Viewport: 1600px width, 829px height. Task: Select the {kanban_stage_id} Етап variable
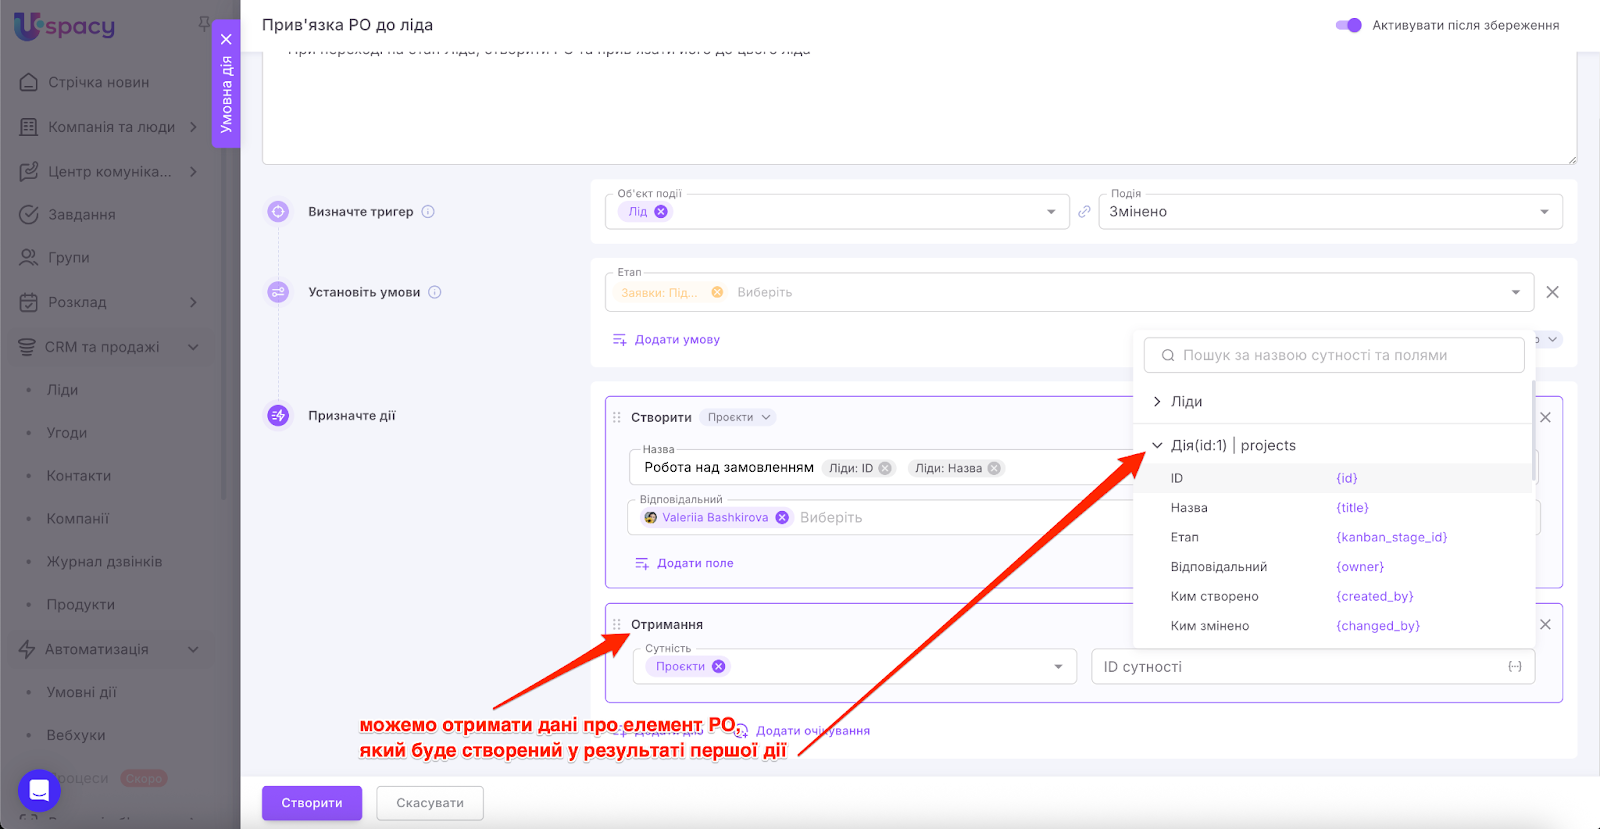[1391, 538]
